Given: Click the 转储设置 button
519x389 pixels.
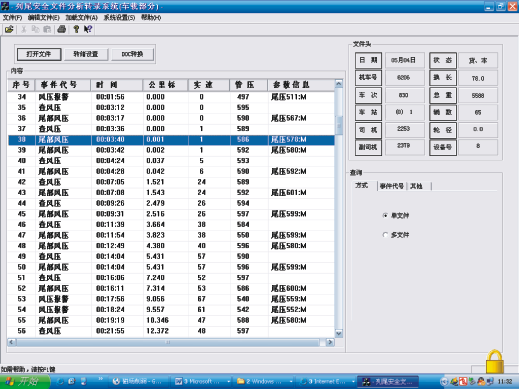Looking at the screenshot, I should click(x=86, y=54).
